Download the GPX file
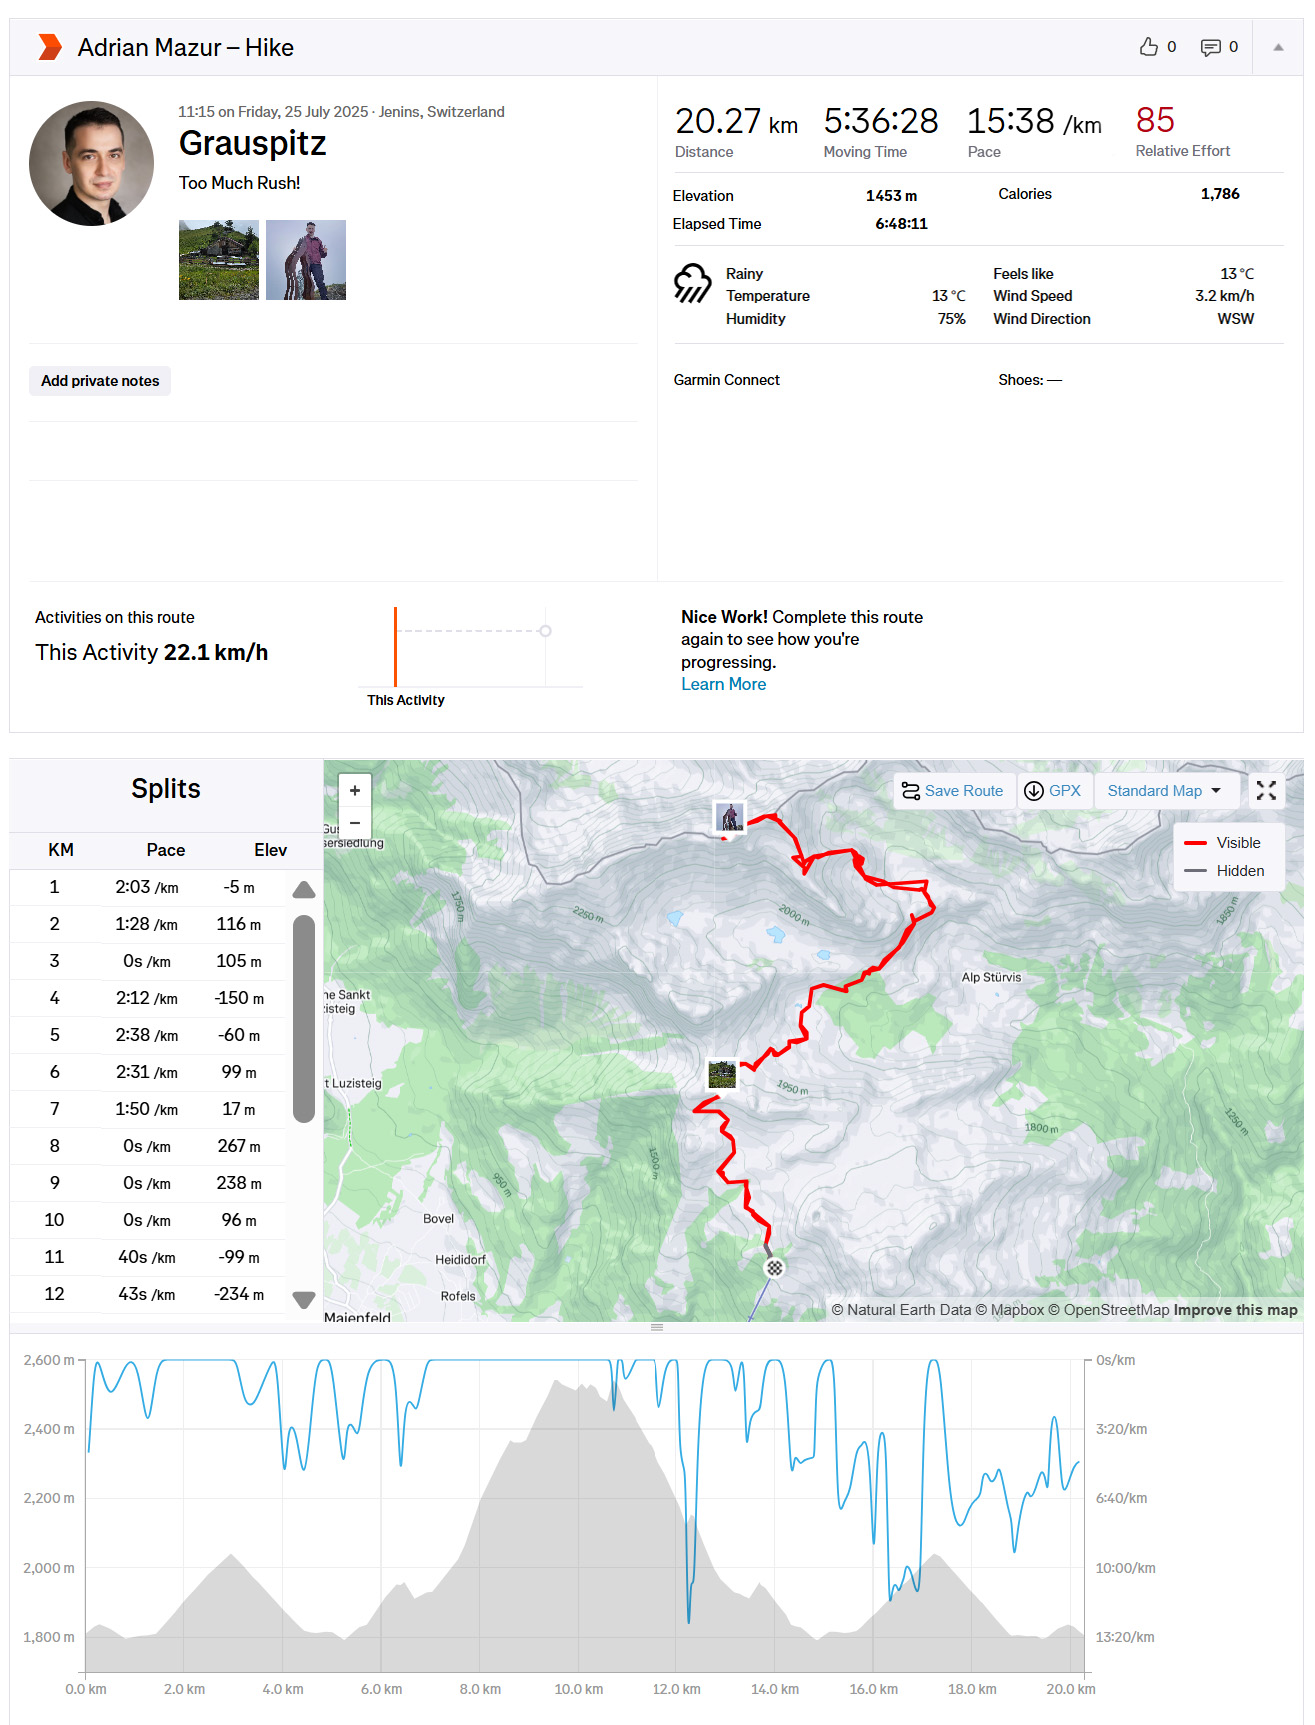This screenshot has height=1725, width=1315. [x=1054, y=790]
